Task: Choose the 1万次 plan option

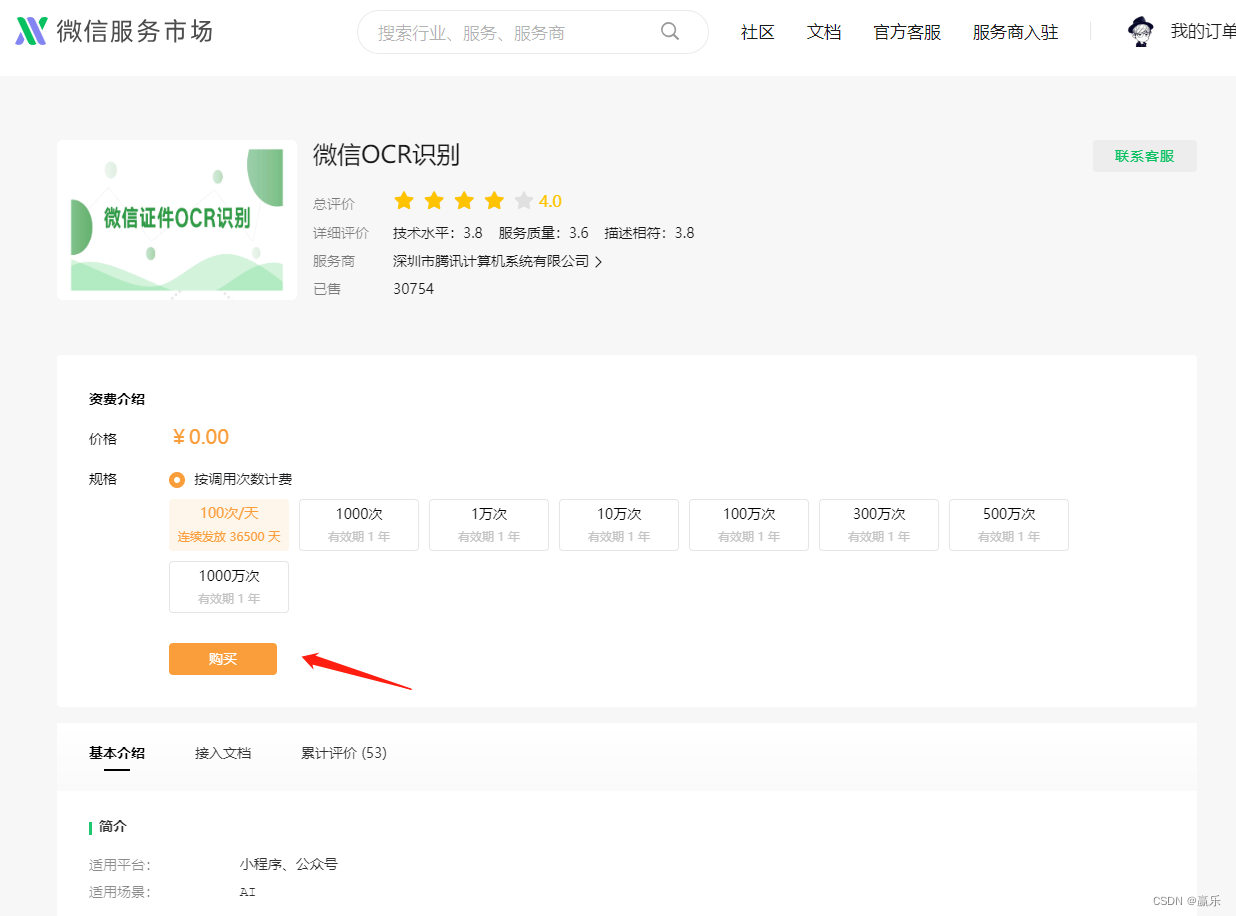Action: tap(489, 525)
